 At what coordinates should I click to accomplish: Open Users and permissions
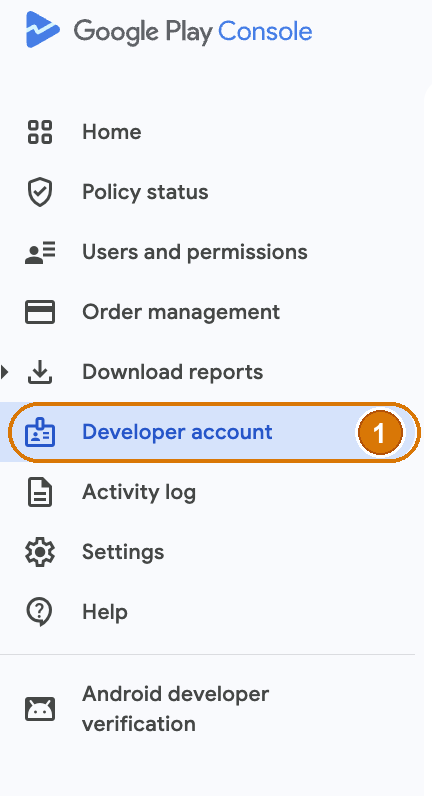pos(195,252)
